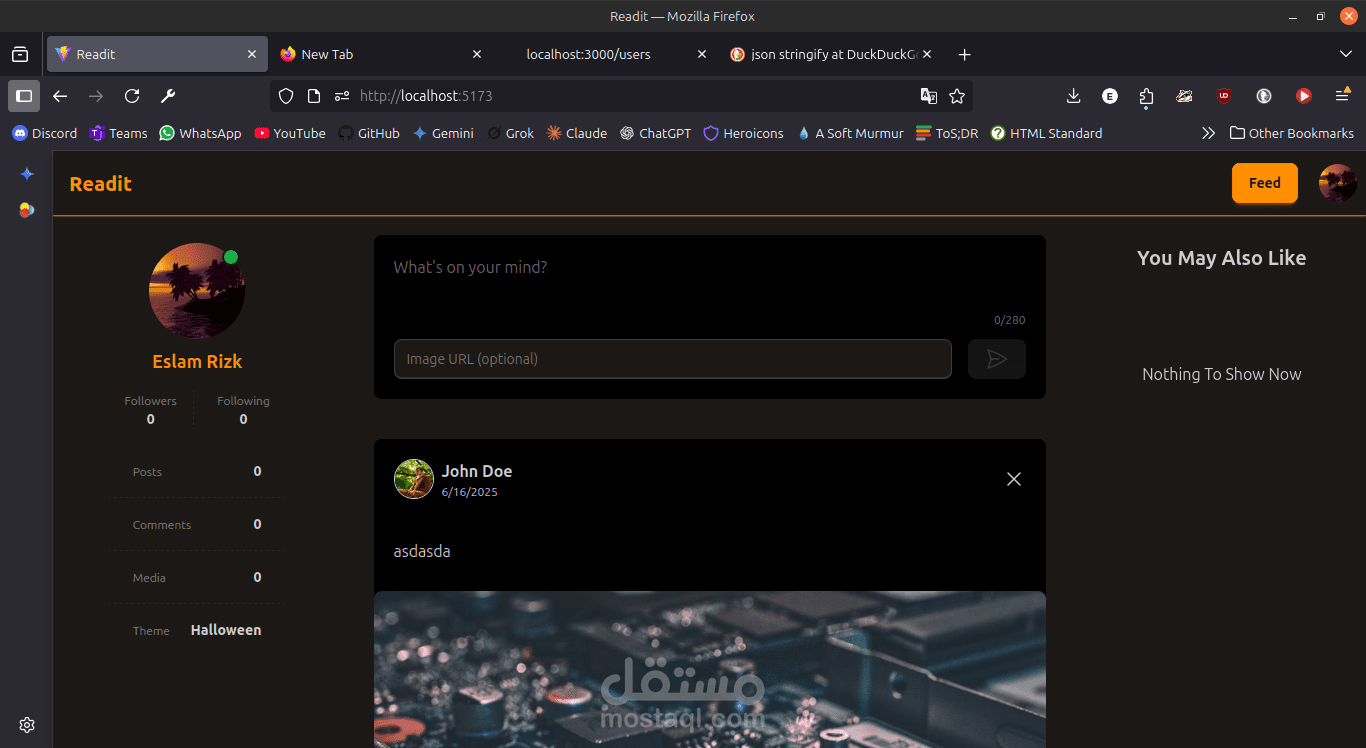Open the Claude bookmark
Screen dimensions: 1366x748
(x=577, y=133)
